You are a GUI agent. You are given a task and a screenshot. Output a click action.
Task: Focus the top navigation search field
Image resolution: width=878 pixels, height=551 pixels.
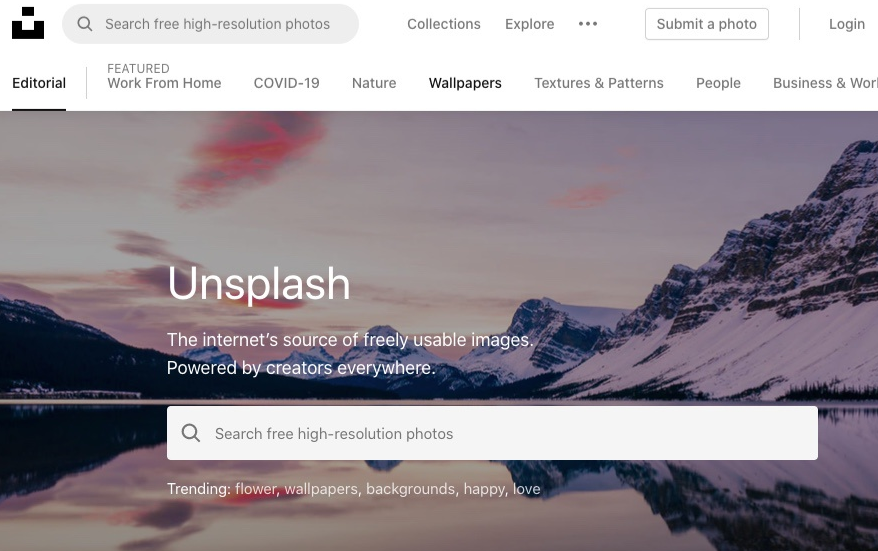click(x=211, y=24)
